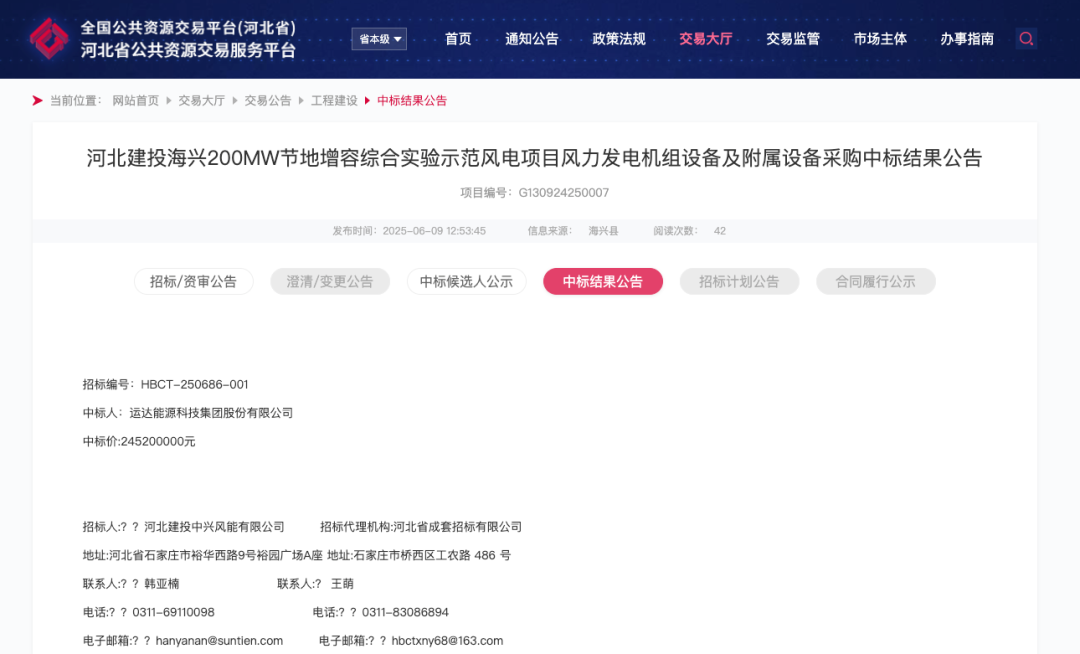Click publish time 2025-06-09 12:53:45

[434, 231]
